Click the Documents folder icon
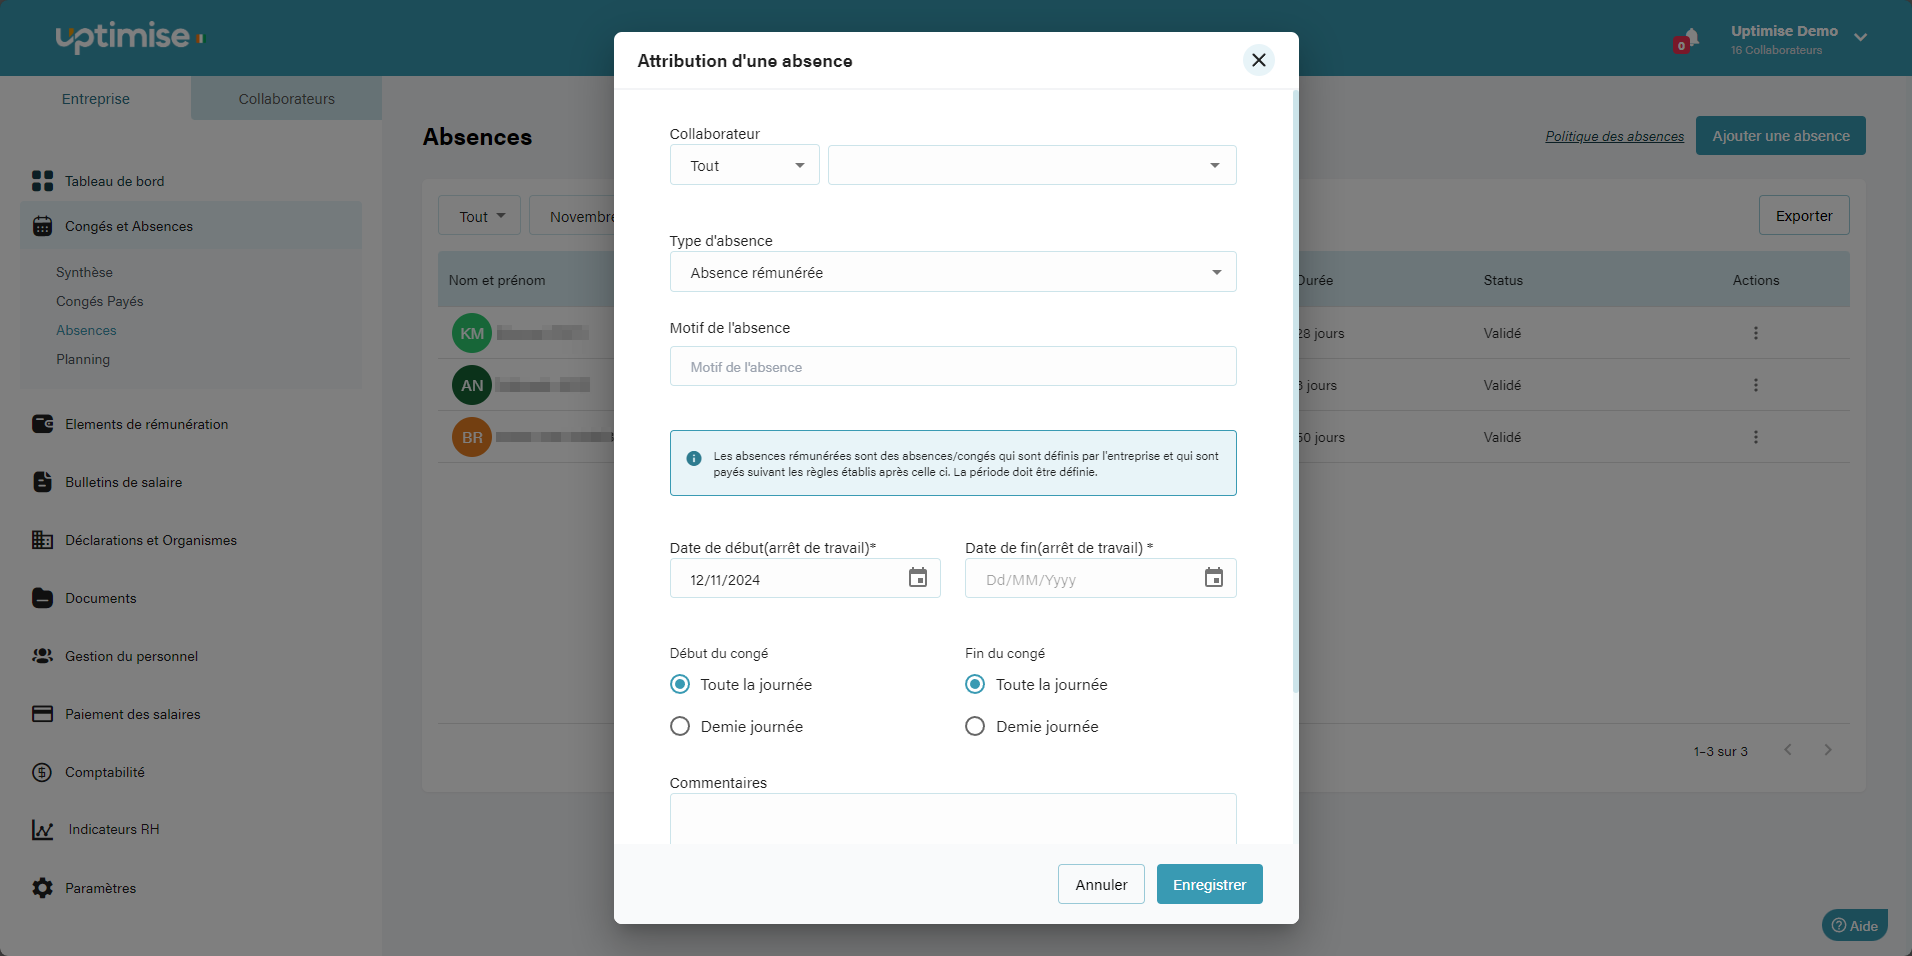Screen dimensions: 1912x956 coord(42,598)
